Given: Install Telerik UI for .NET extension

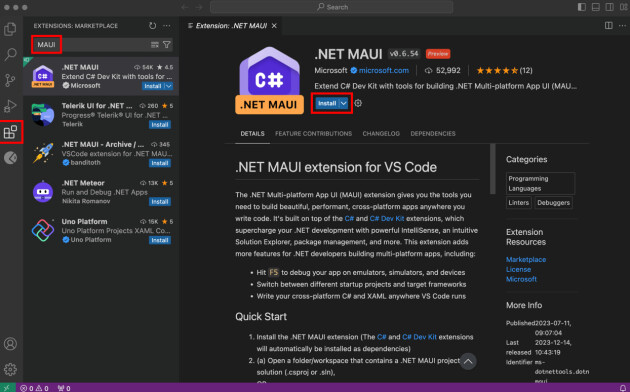Looking at the screenshot, I should tap(160, 125).
